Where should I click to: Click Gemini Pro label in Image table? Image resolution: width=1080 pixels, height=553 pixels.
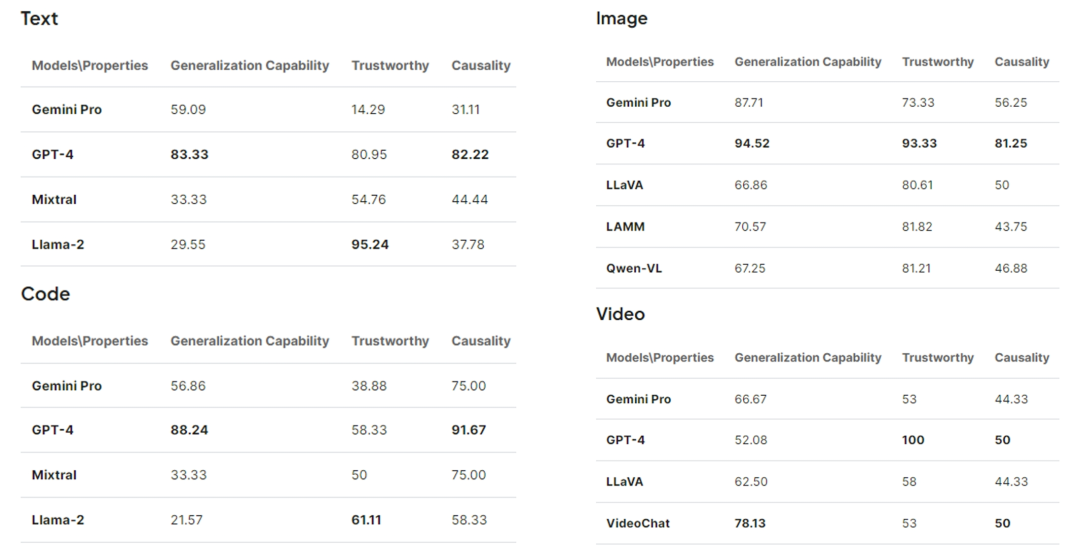tap(638, 103)
